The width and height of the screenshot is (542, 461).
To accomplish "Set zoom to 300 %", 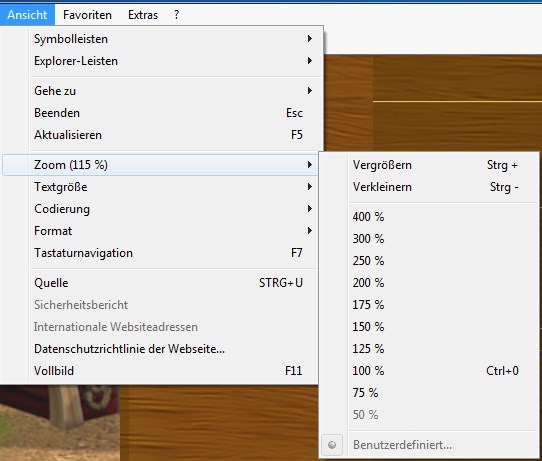I will click(x=429, y=239).
